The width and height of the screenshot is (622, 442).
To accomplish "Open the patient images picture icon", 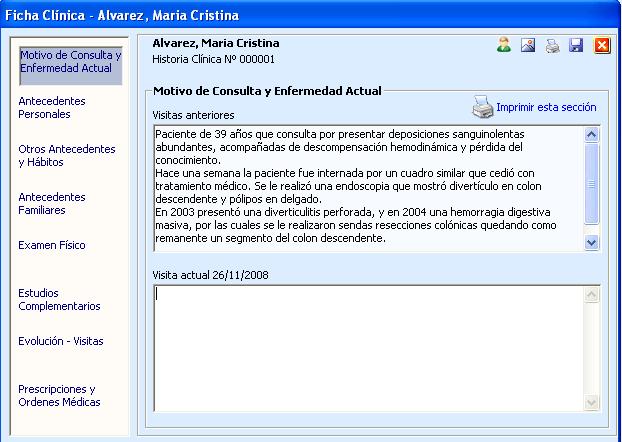I will [x=528, y=45].
